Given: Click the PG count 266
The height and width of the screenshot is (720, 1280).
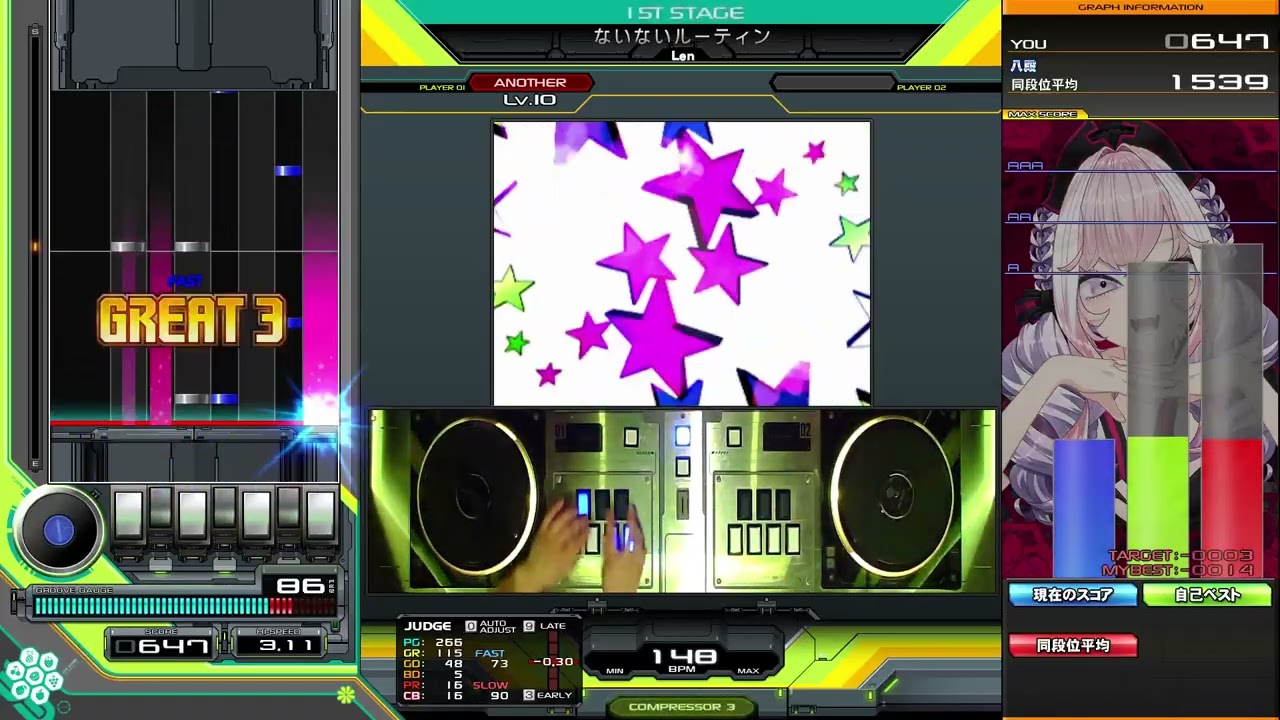Looking at the screenshot, I should [x=447, y=643].
